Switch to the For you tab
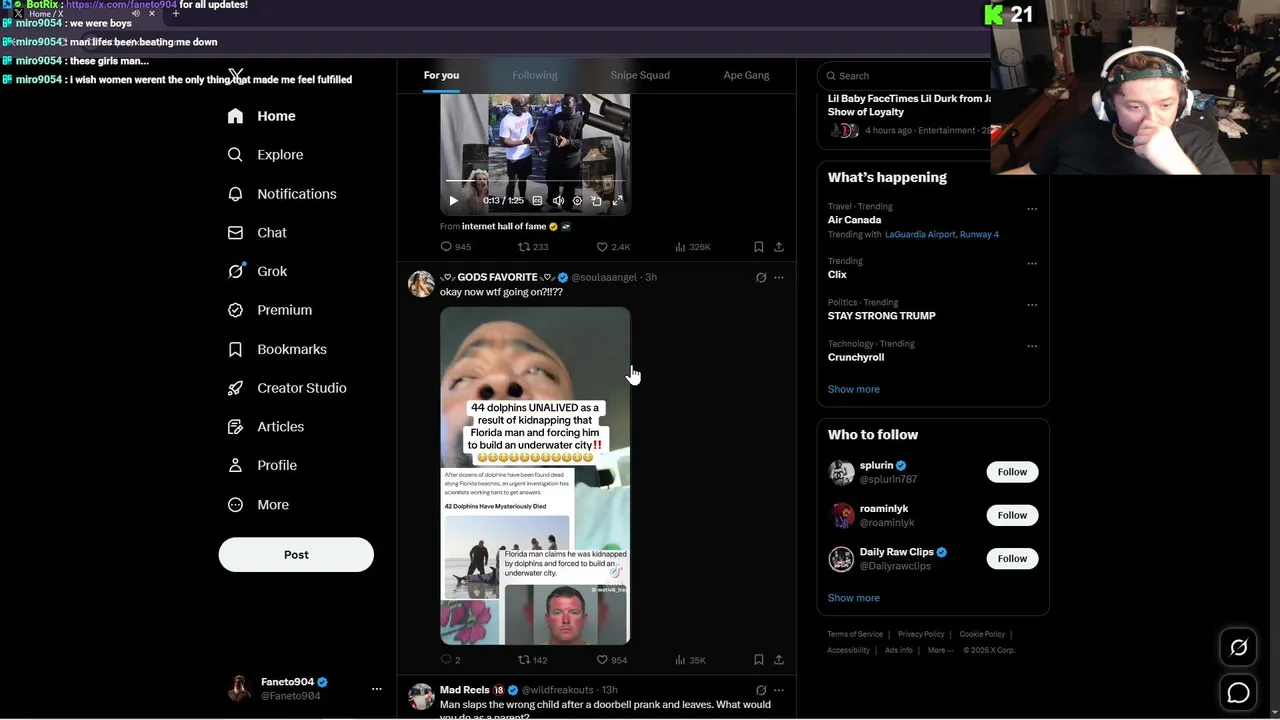The width and height of the screenshot is (1280, 720). tap(441, 75)
